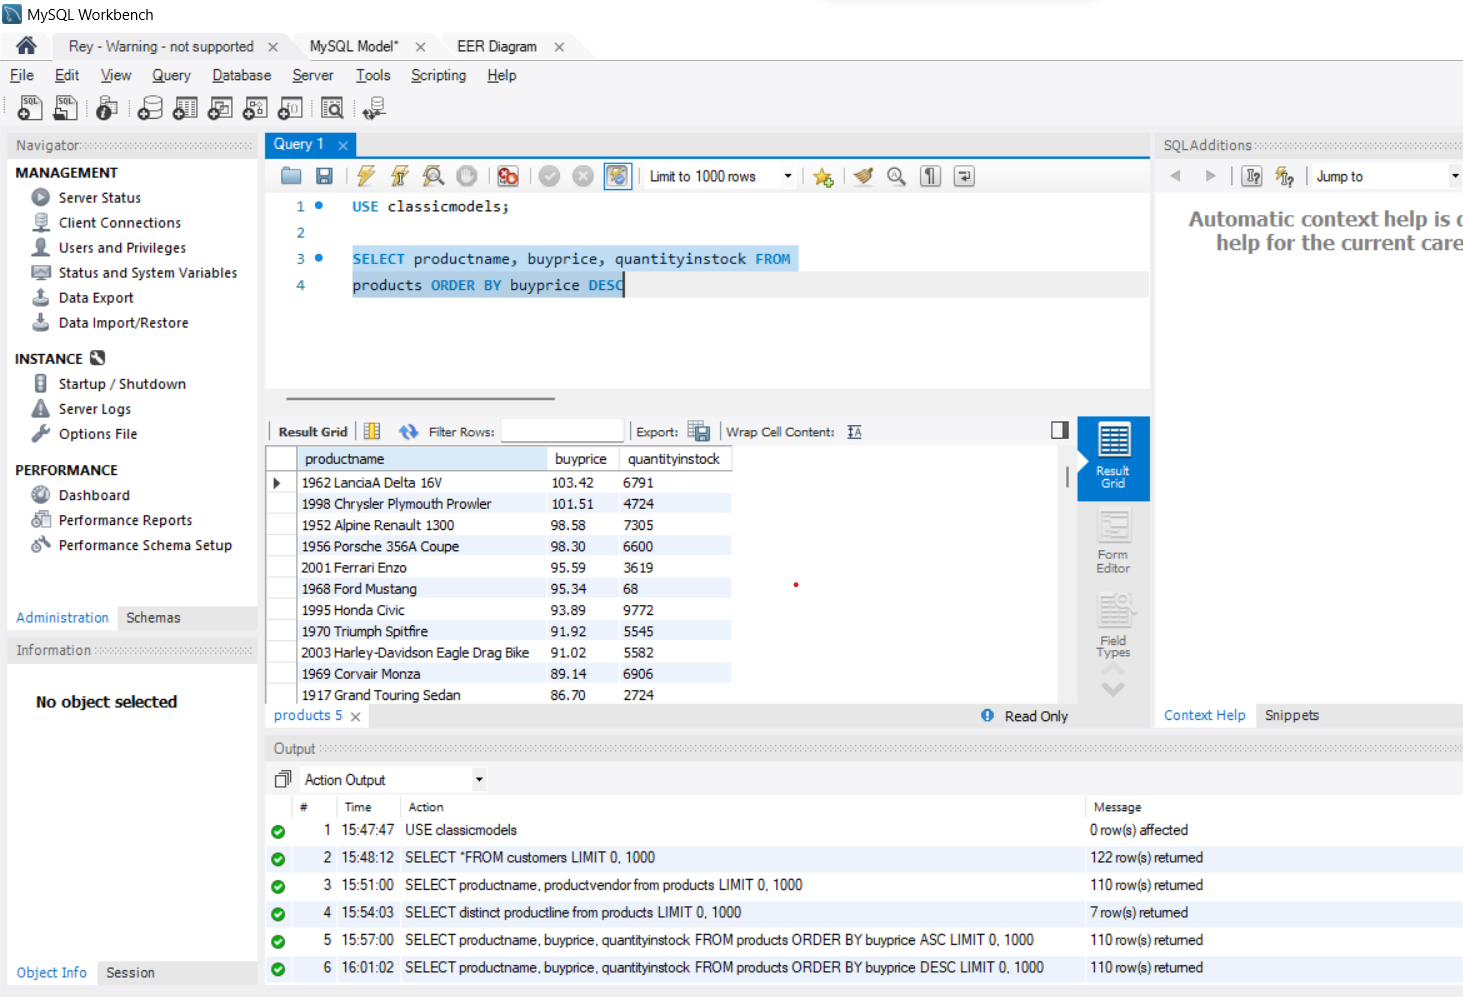1463x997 pixels.
Task: Open the find panel with the magnifier icon
Action: coord(896,176)
